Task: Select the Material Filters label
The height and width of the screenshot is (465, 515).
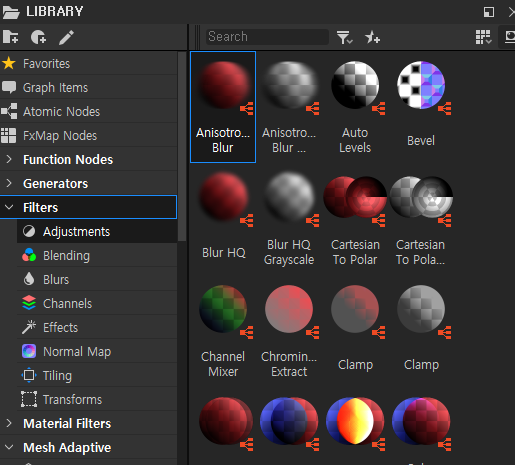Action: pos(67,424)
